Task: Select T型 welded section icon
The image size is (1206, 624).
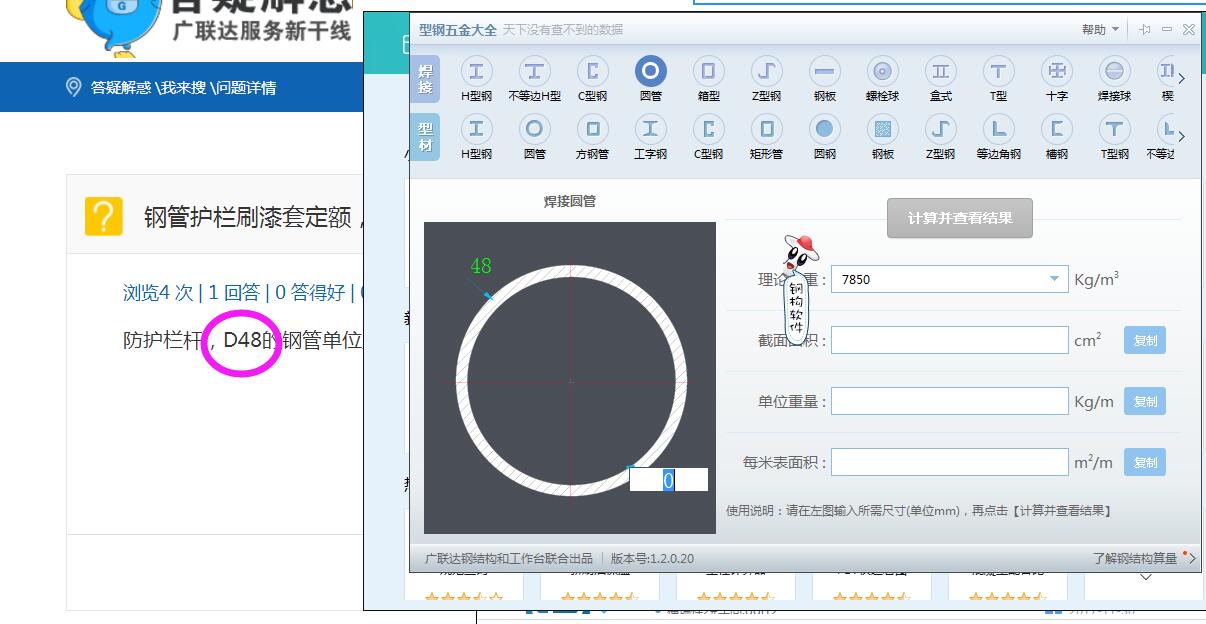Action: pos(998,79)
